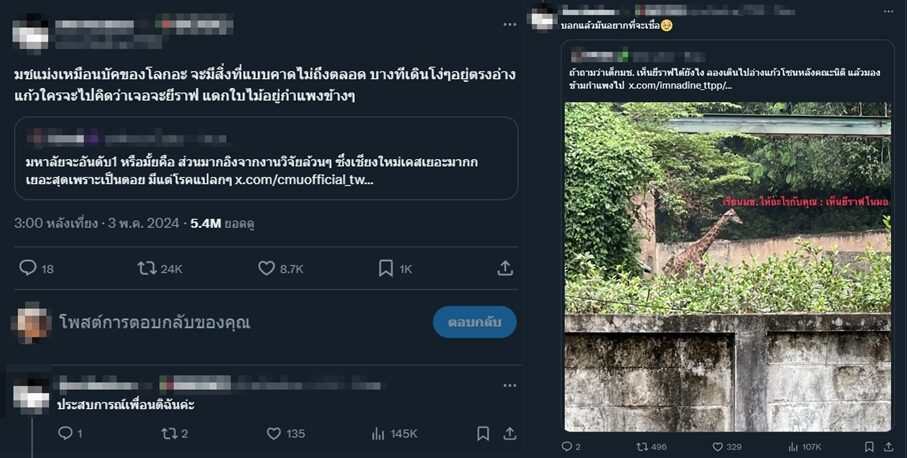Open more options on the giraffe post

point(888,12)
